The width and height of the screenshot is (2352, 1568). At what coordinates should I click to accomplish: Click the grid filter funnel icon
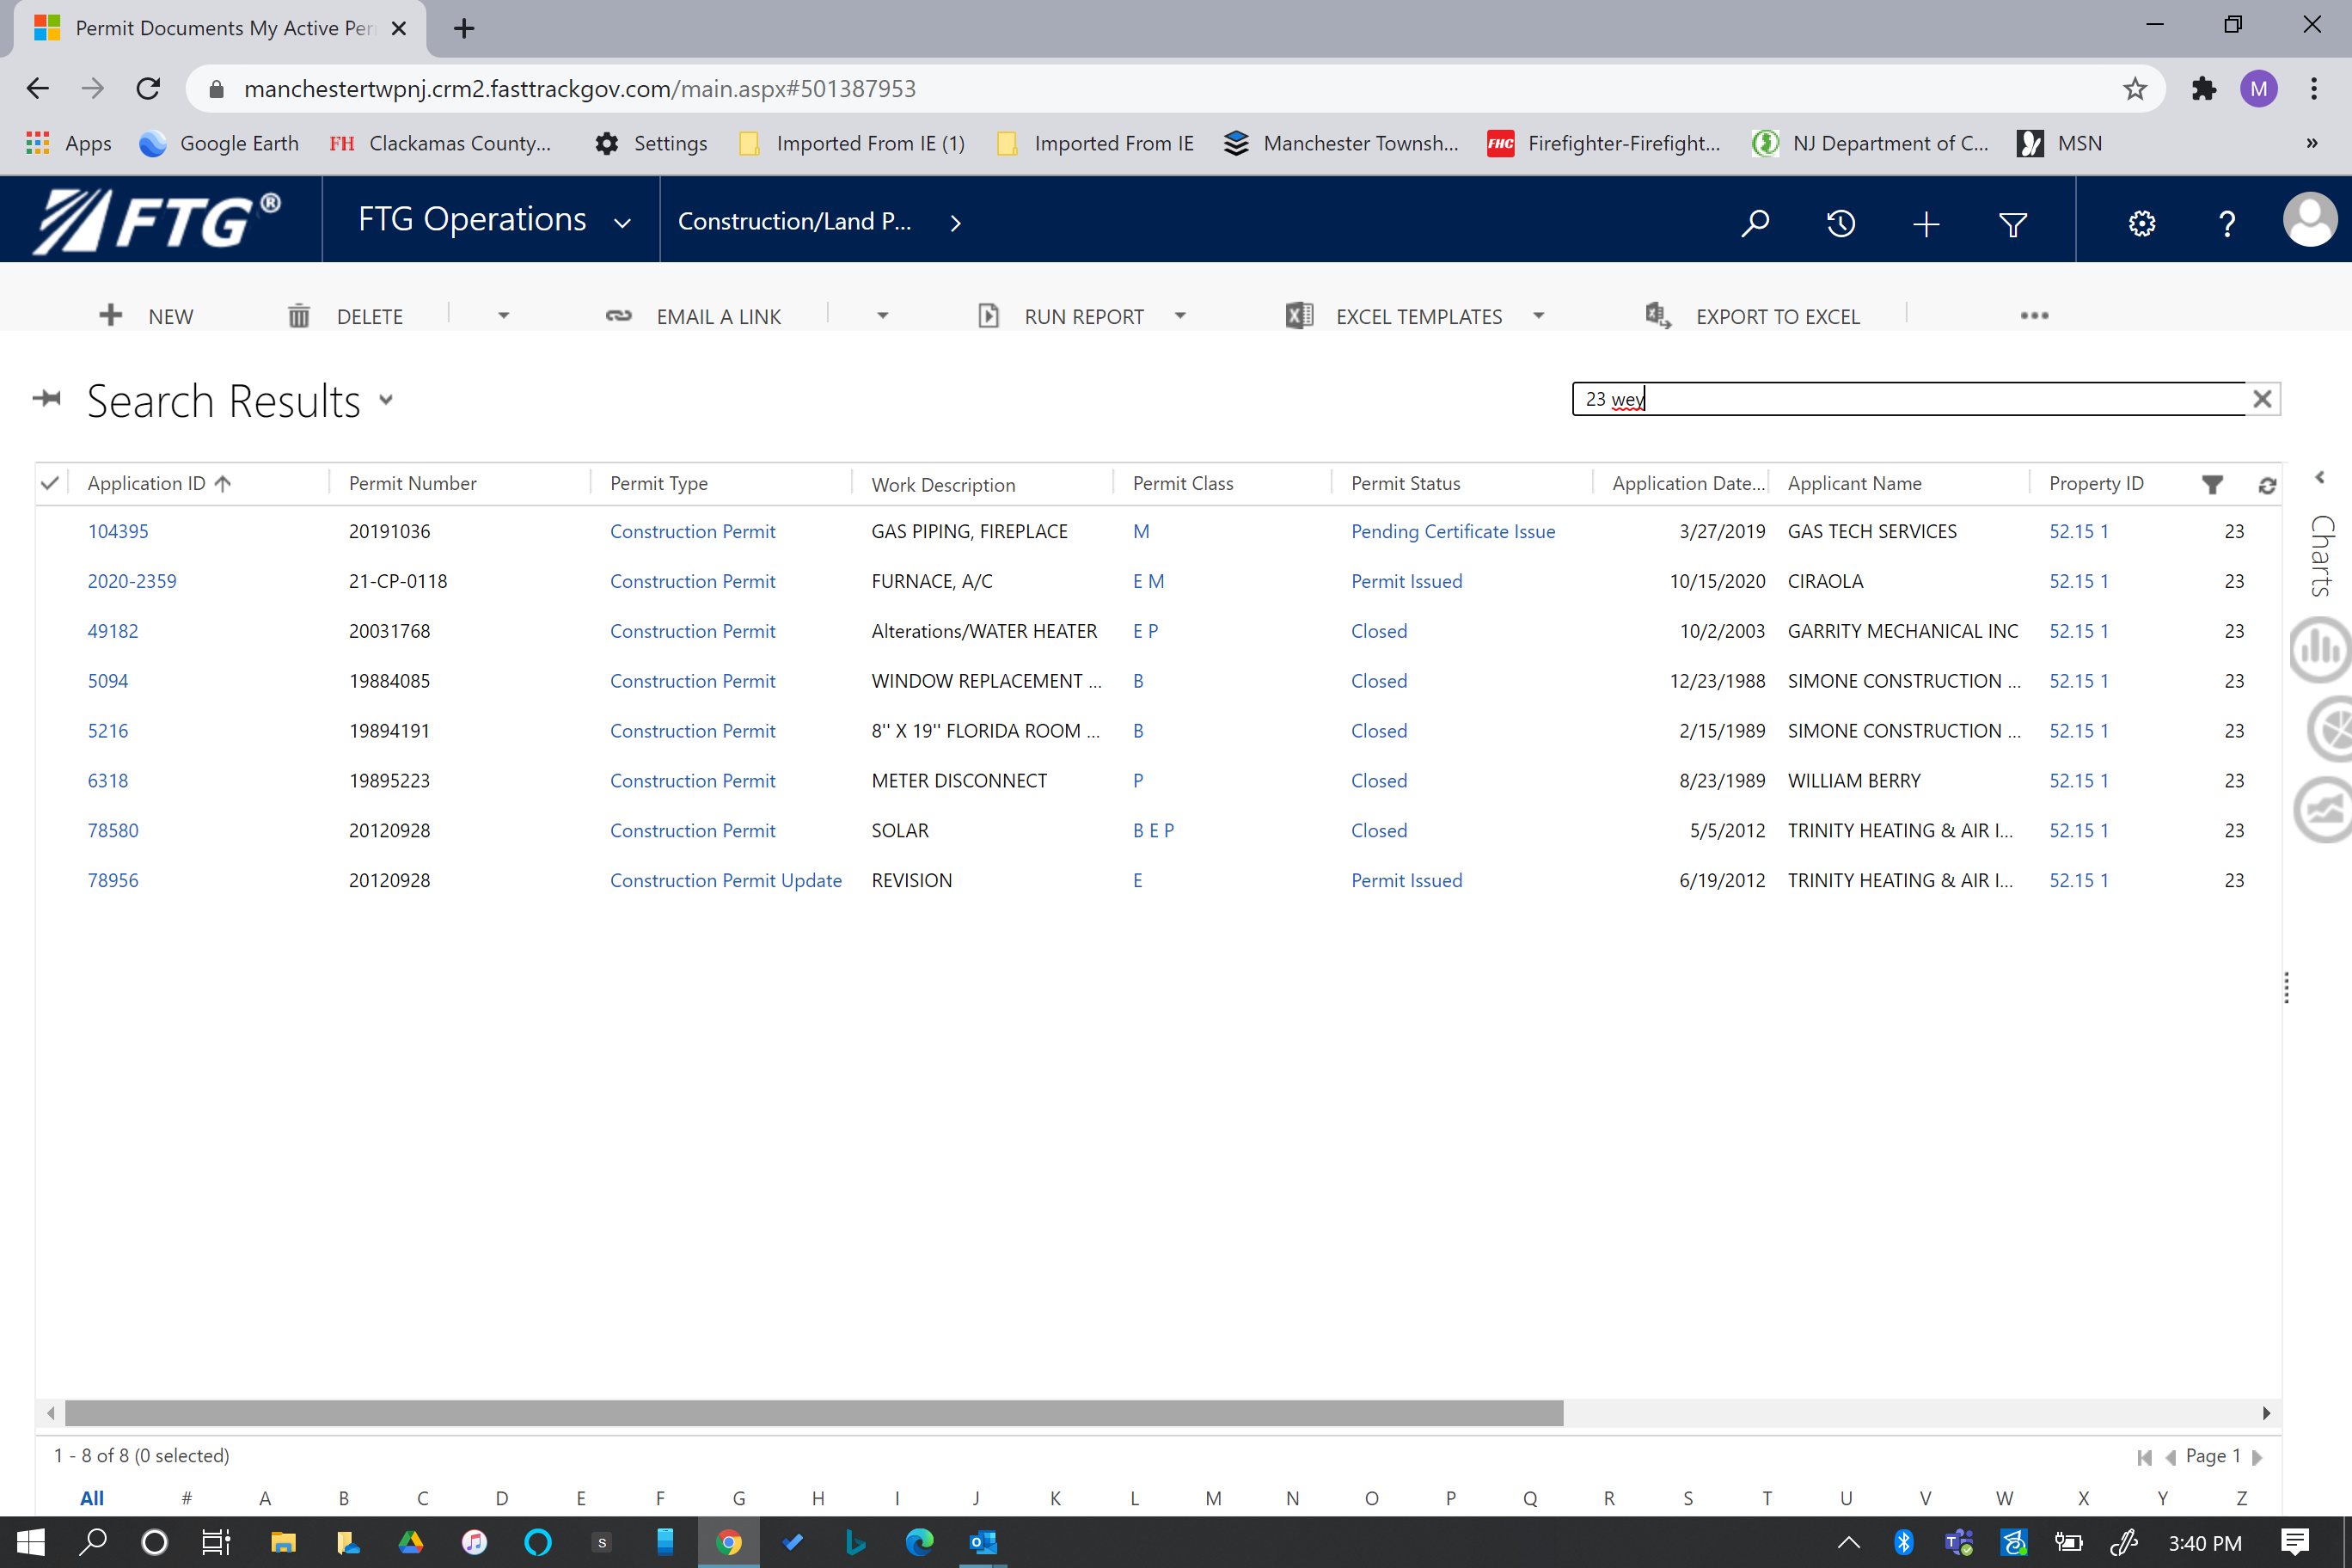coord(2212,484)
